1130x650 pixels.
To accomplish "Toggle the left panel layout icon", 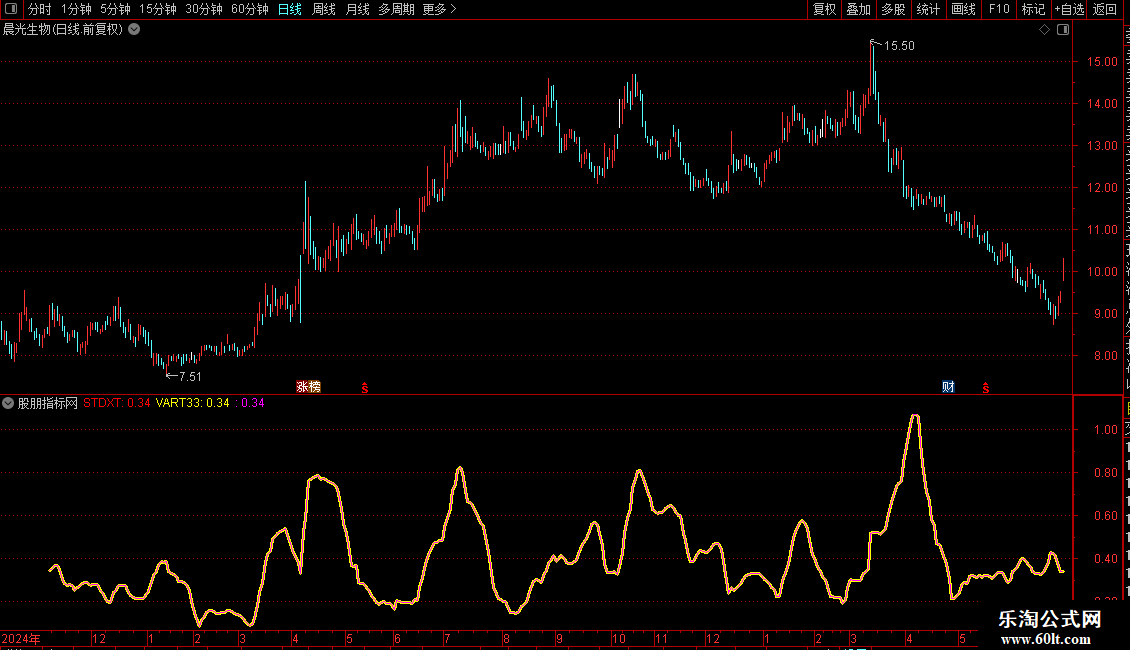I will [11, 9].
